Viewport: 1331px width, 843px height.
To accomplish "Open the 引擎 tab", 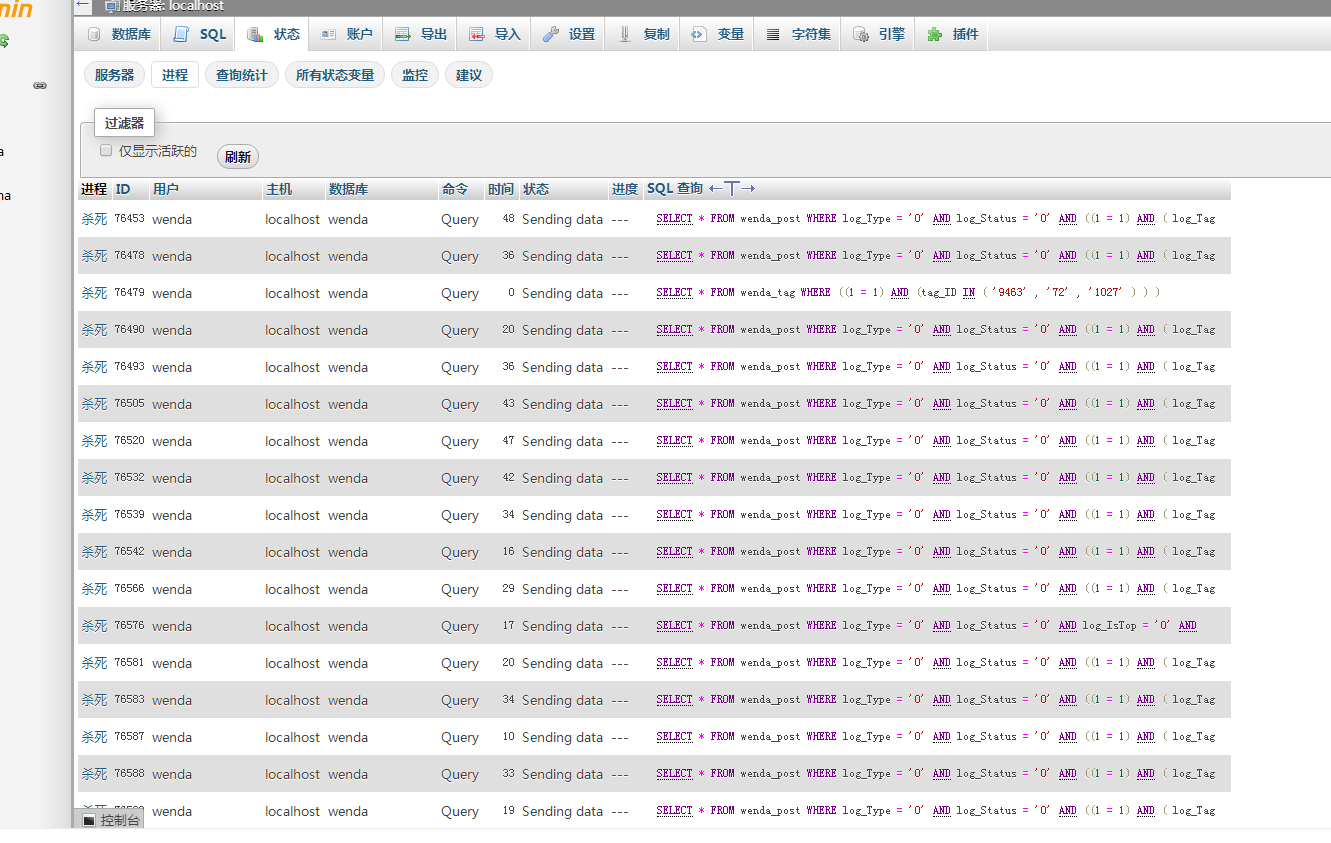I will [x=879, y=34].
